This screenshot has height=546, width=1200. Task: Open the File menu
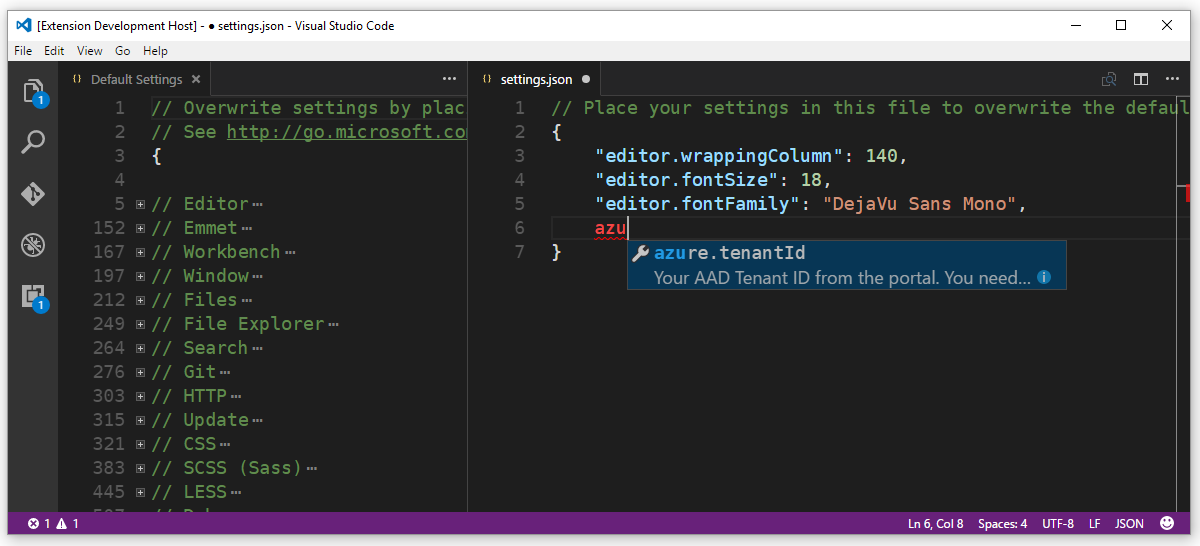pyautogui.click(x=23, y=50)
